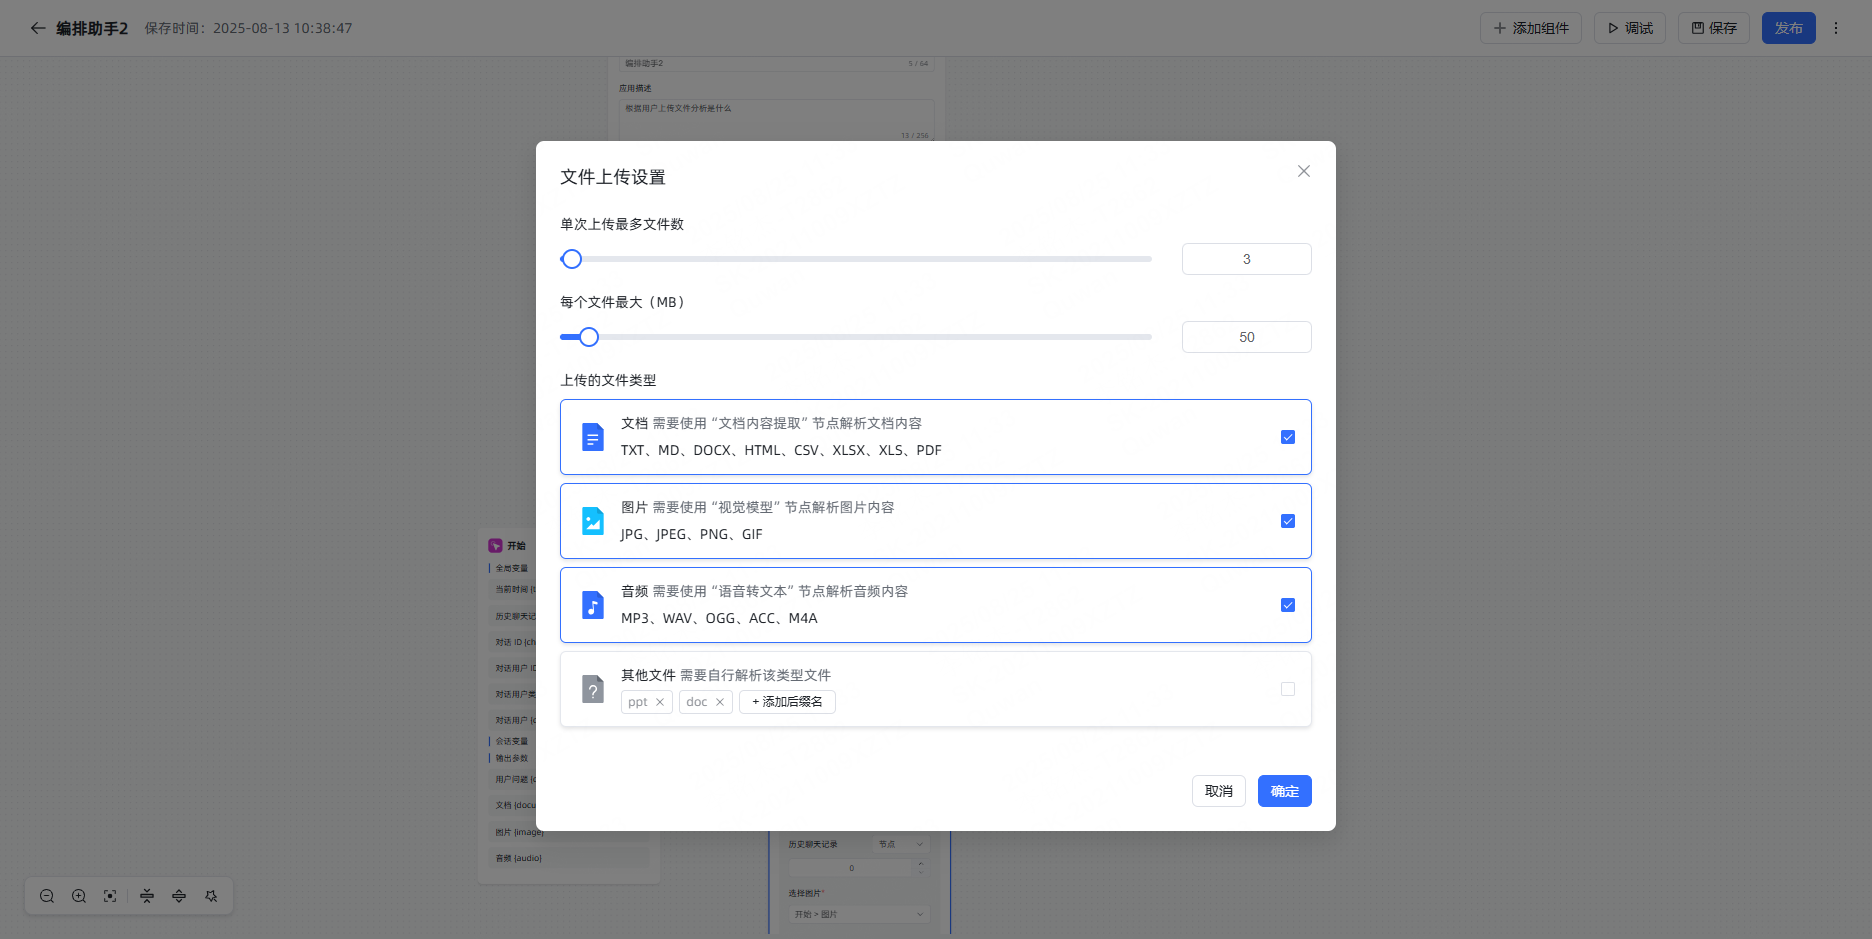
Task: Close the 文件上传设置 dialog with the X
Action: pos(1304,171)
